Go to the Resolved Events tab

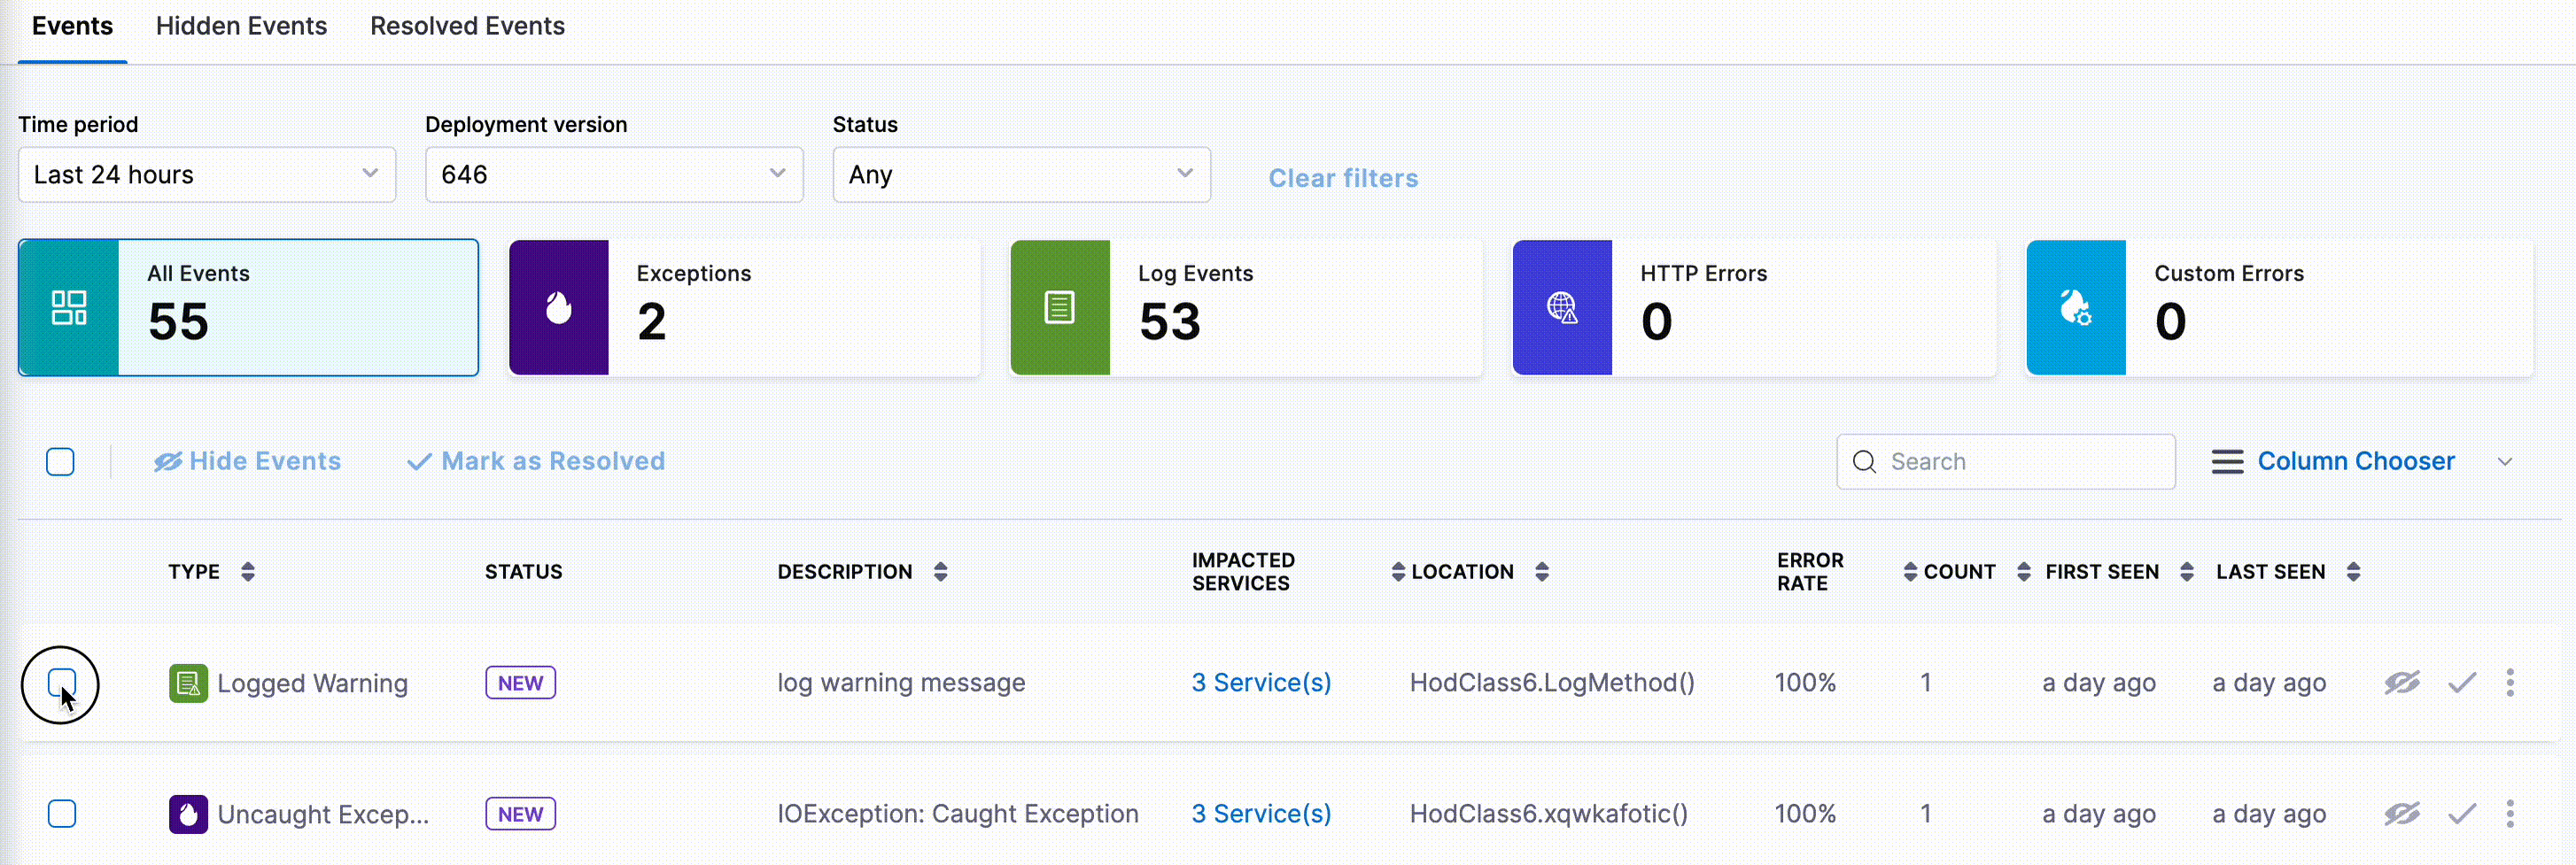pyautogui.click(x=467, y=27)
